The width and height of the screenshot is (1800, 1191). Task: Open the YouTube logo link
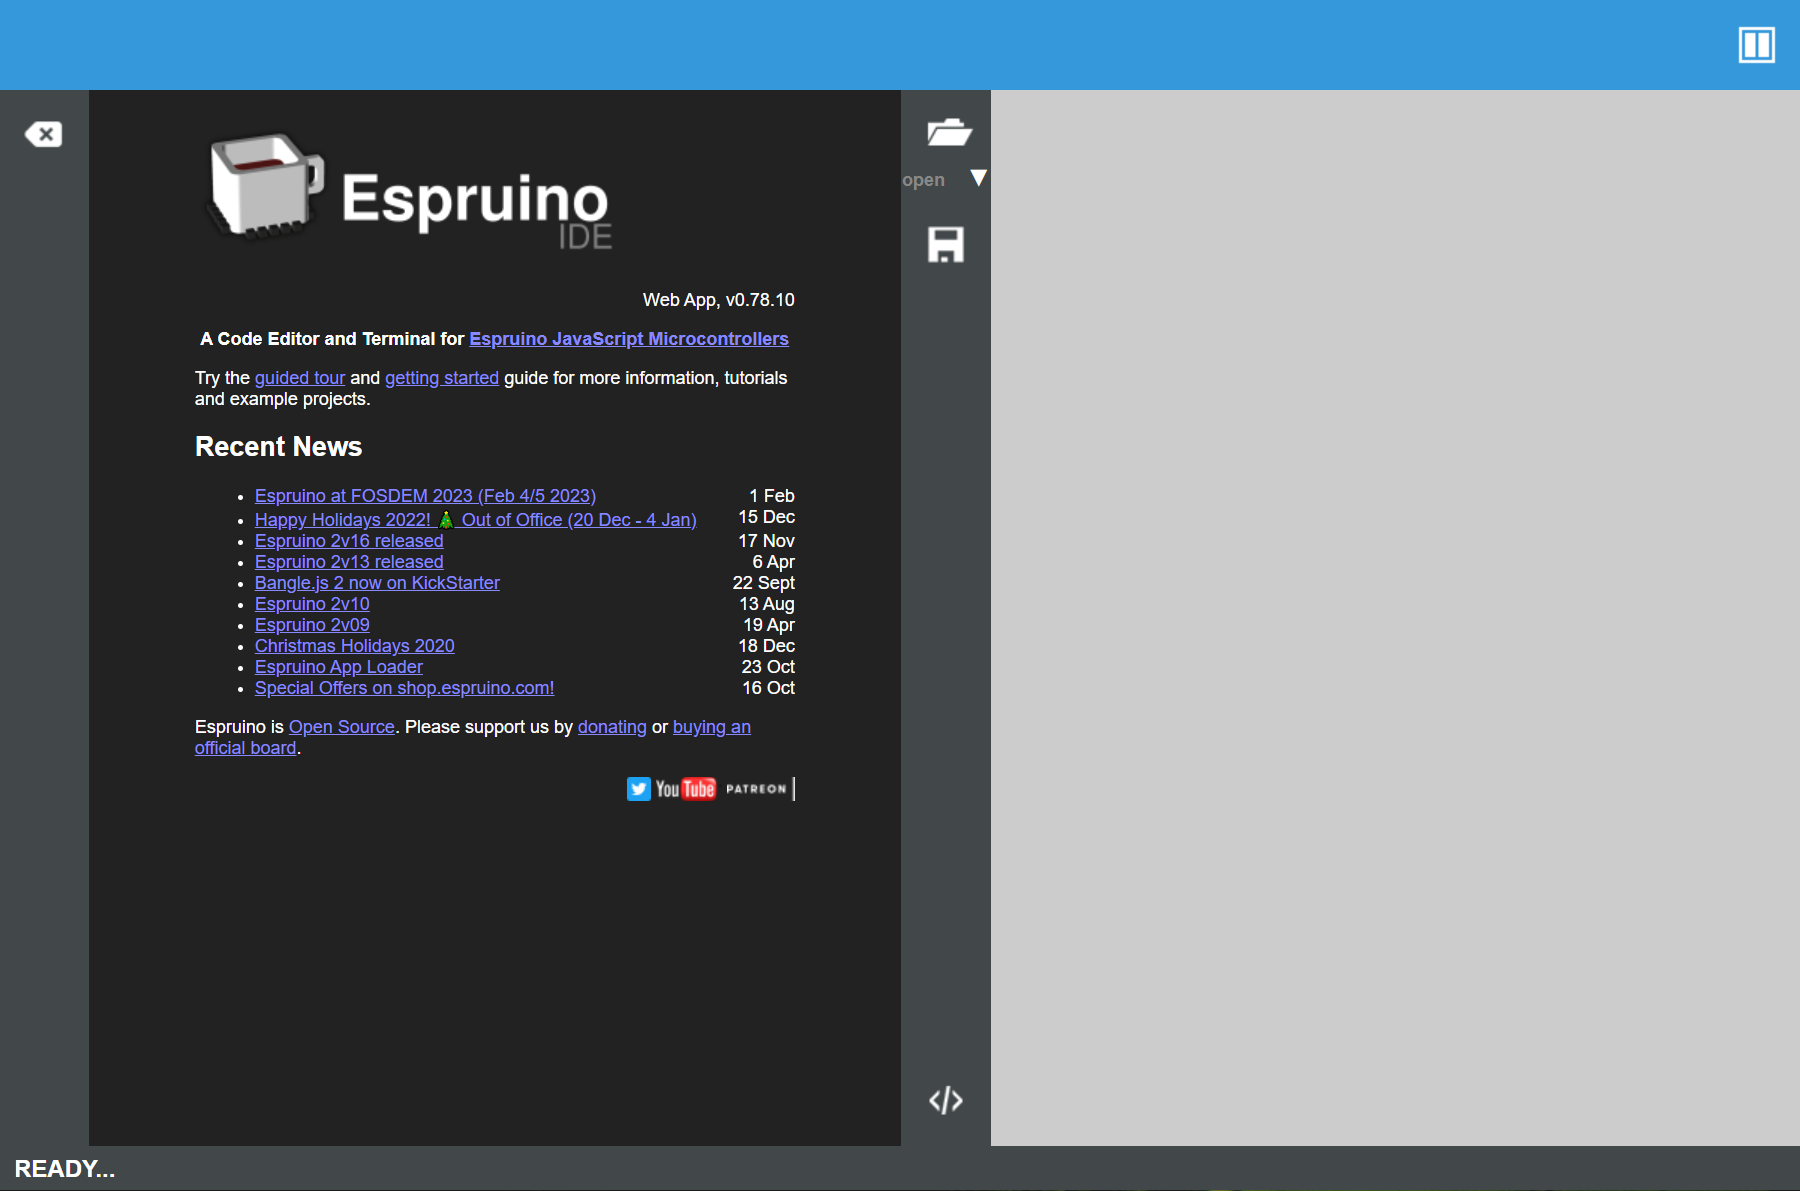[686, 789]
